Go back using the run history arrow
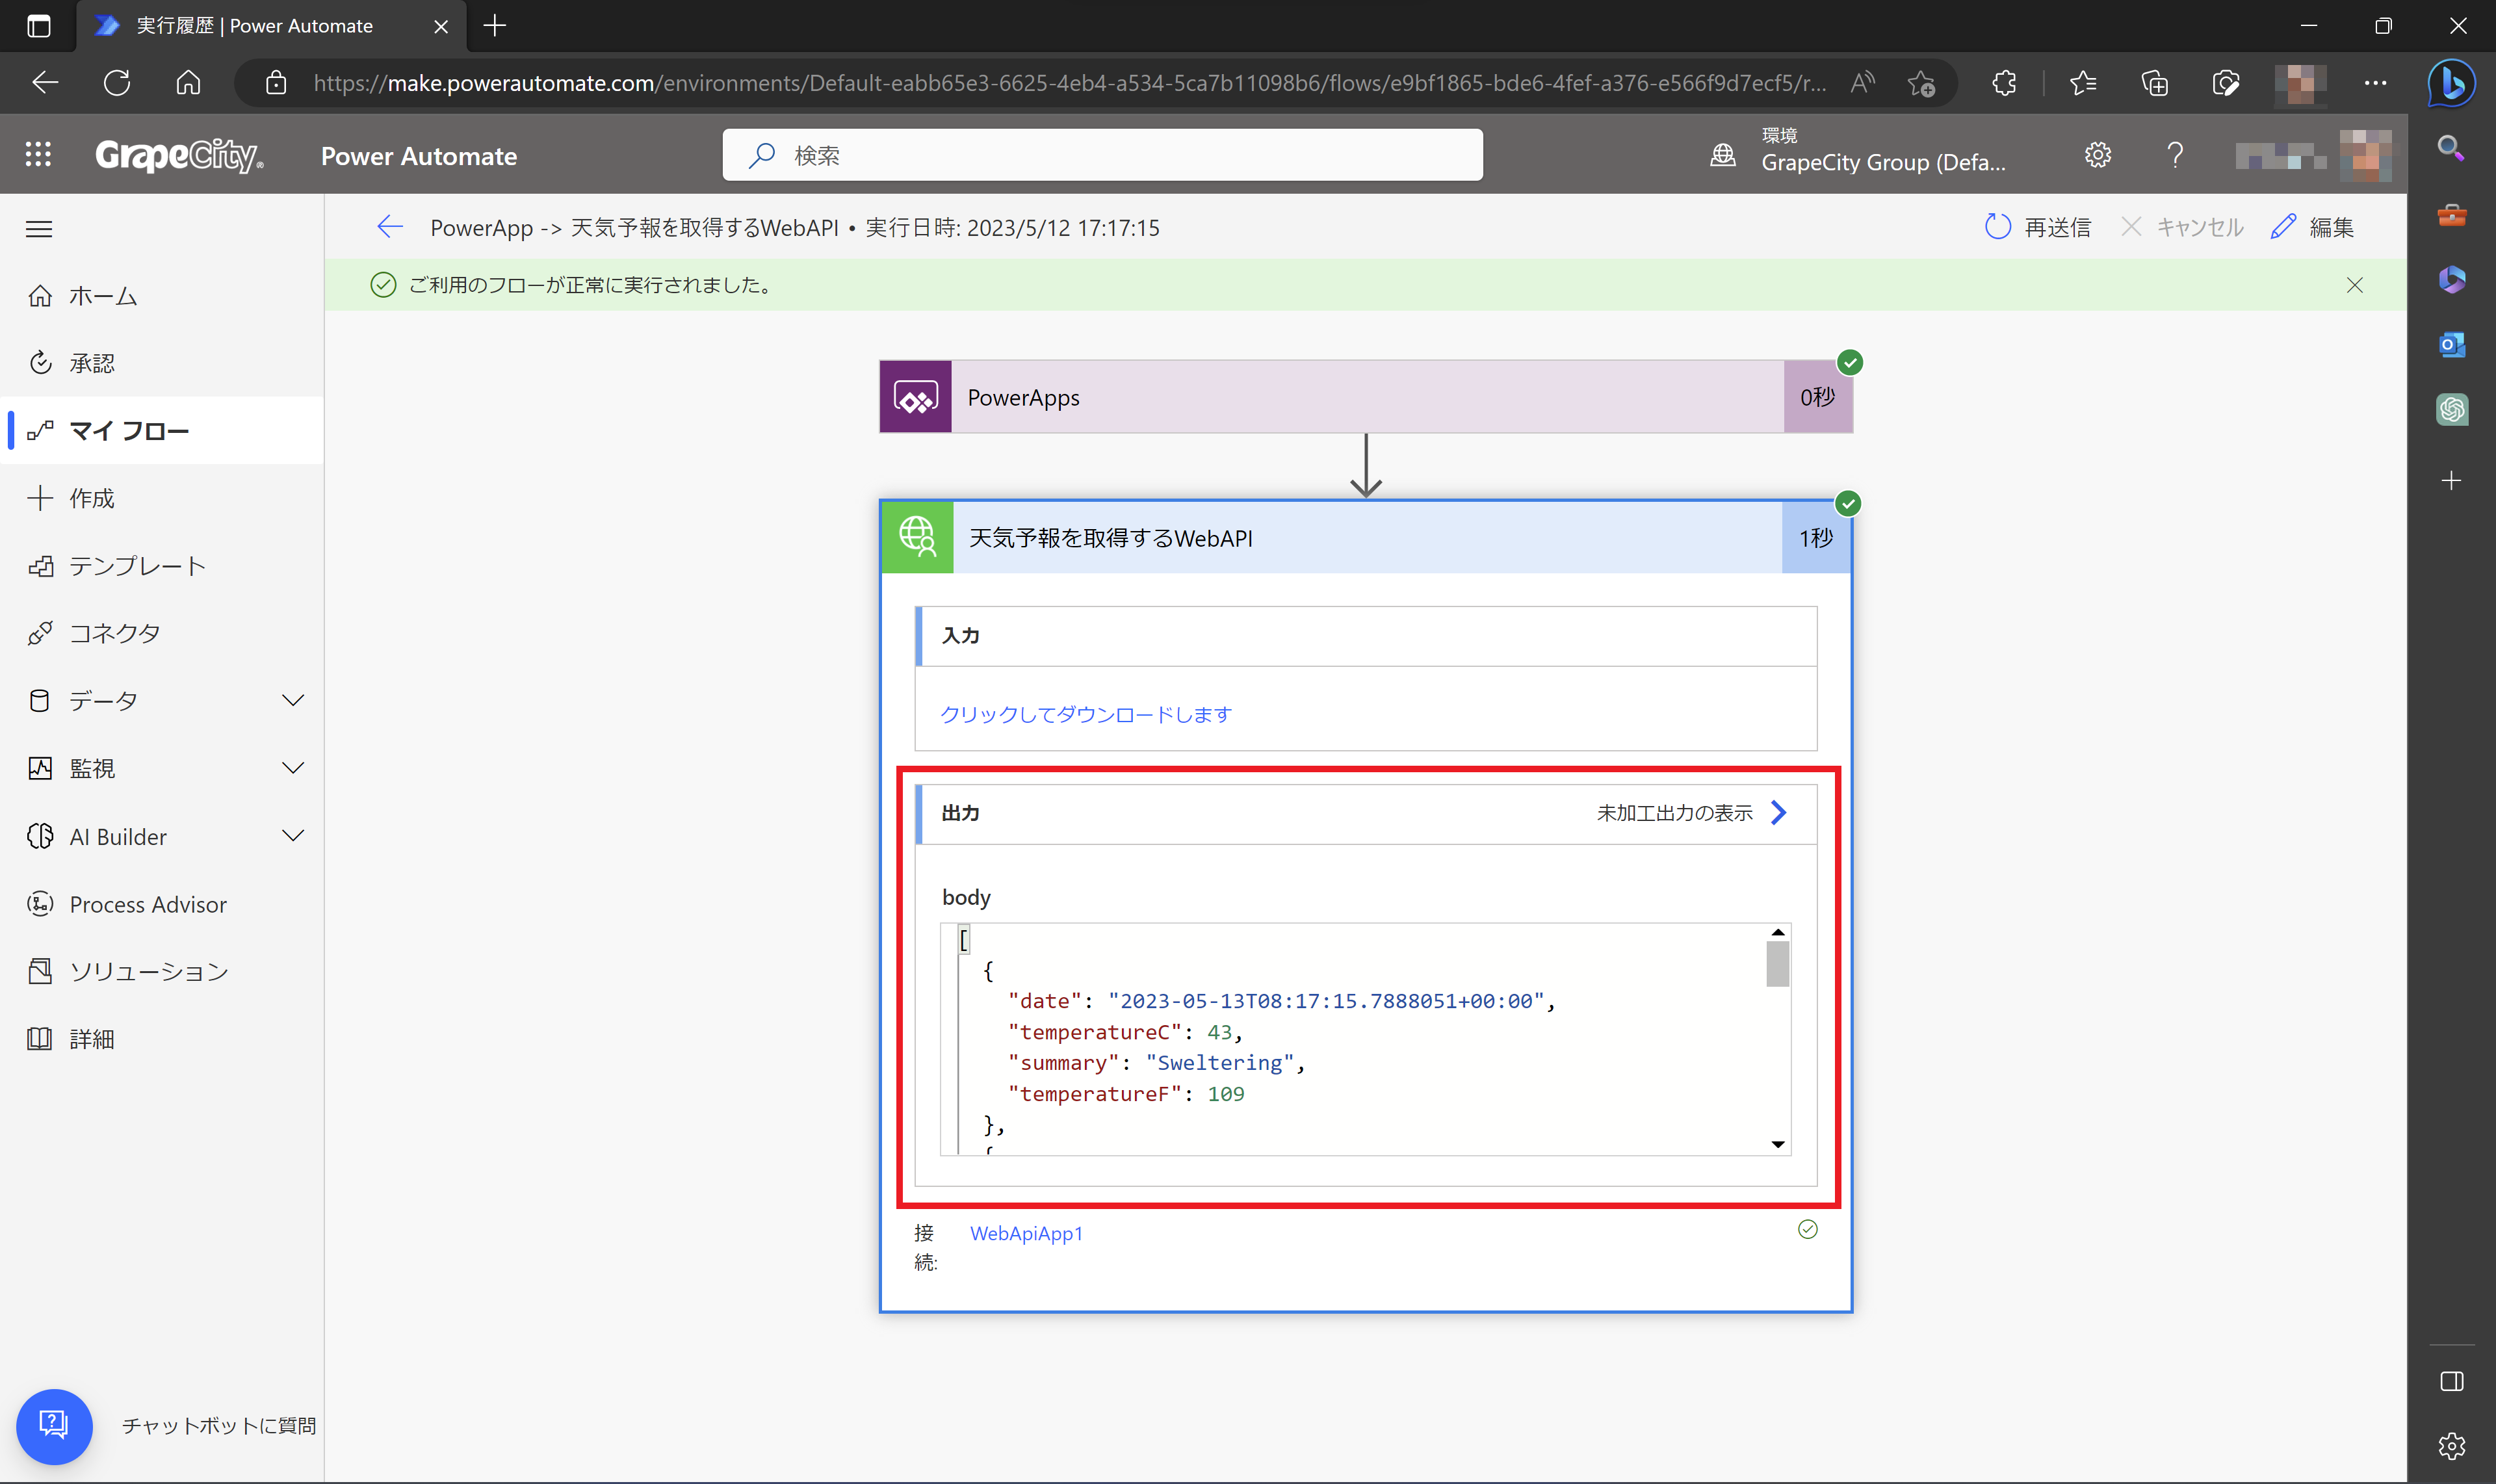 [x=390, y=227]
